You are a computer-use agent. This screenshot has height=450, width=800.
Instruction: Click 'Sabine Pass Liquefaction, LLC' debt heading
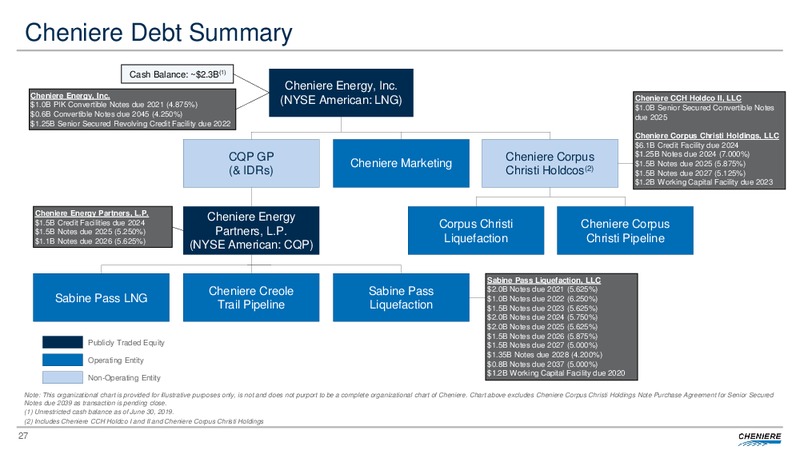click(543, 280)
